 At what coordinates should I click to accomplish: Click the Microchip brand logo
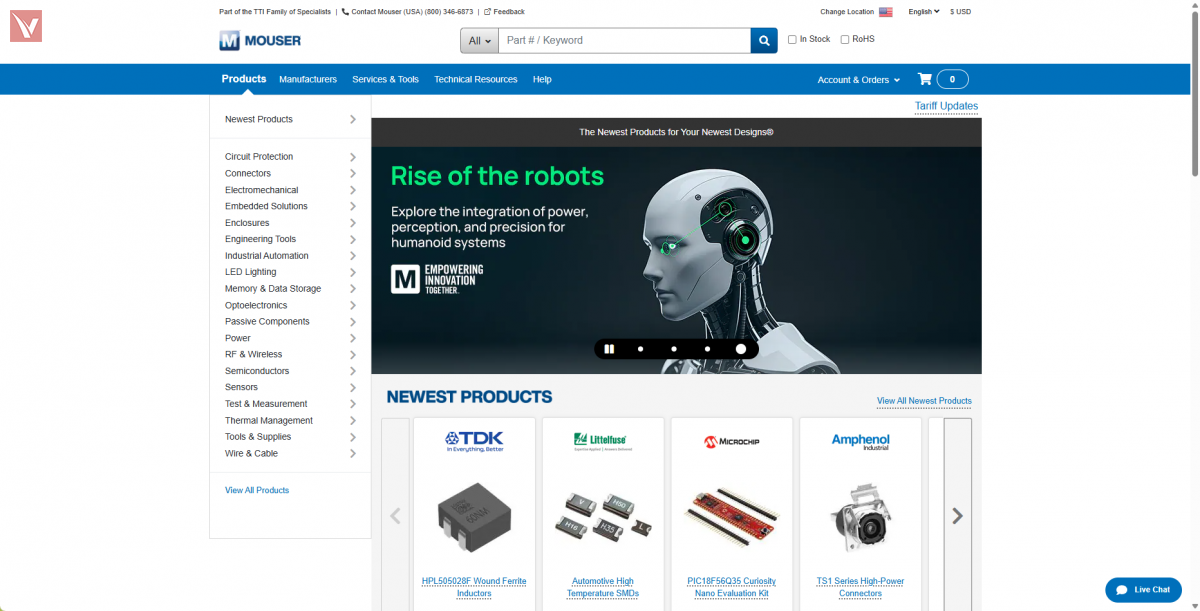coord(732,441)
